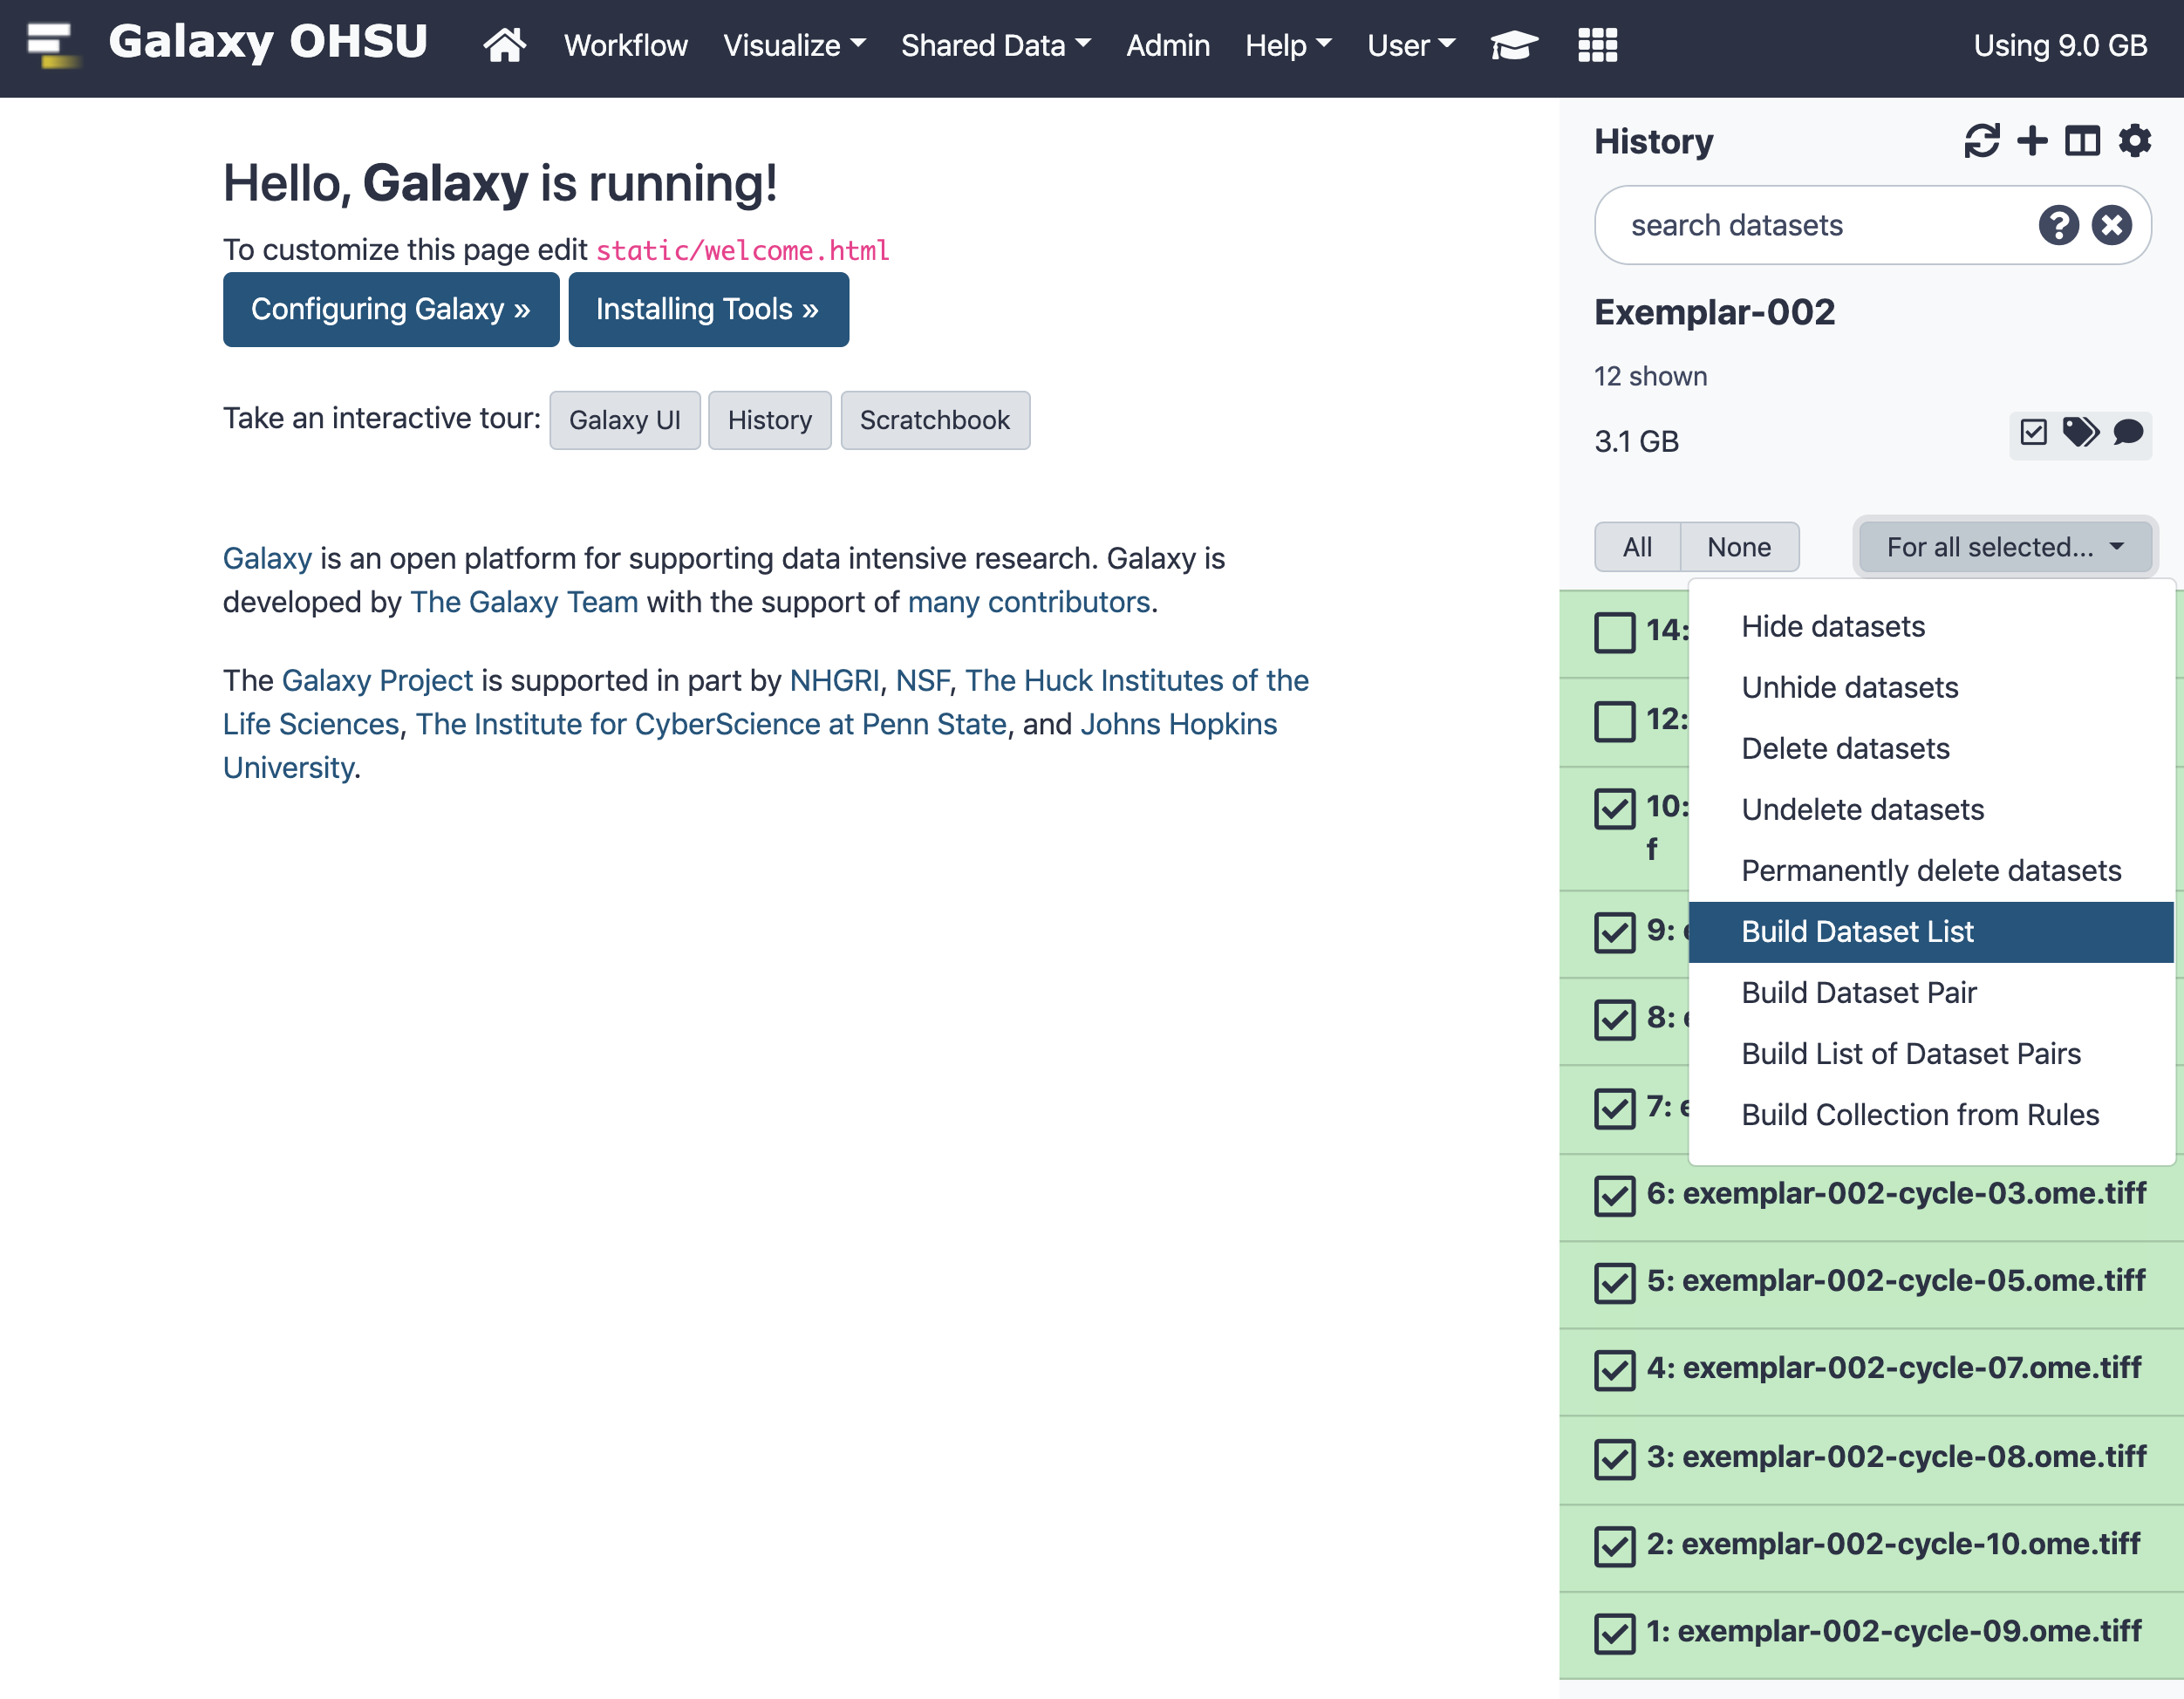Uncheck exemplar-002-cycle-08.ome.tiff checkbox
The image size is (2184, 1699).
click(1614, 1459)
